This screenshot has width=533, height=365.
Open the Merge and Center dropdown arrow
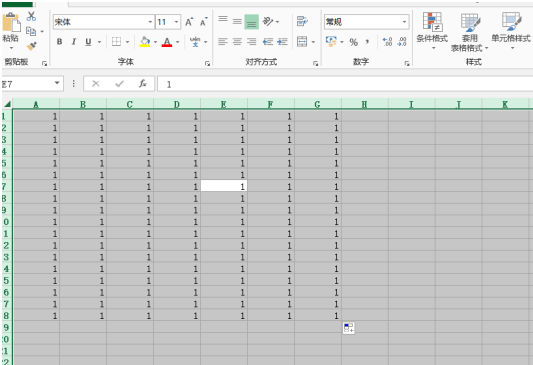click(x=313, y=42)
